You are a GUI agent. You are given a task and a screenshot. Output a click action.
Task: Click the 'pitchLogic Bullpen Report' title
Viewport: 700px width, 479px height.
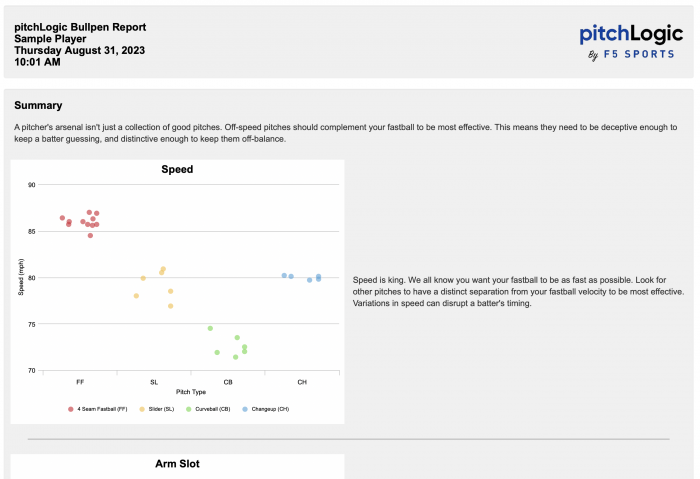point(80,25)
